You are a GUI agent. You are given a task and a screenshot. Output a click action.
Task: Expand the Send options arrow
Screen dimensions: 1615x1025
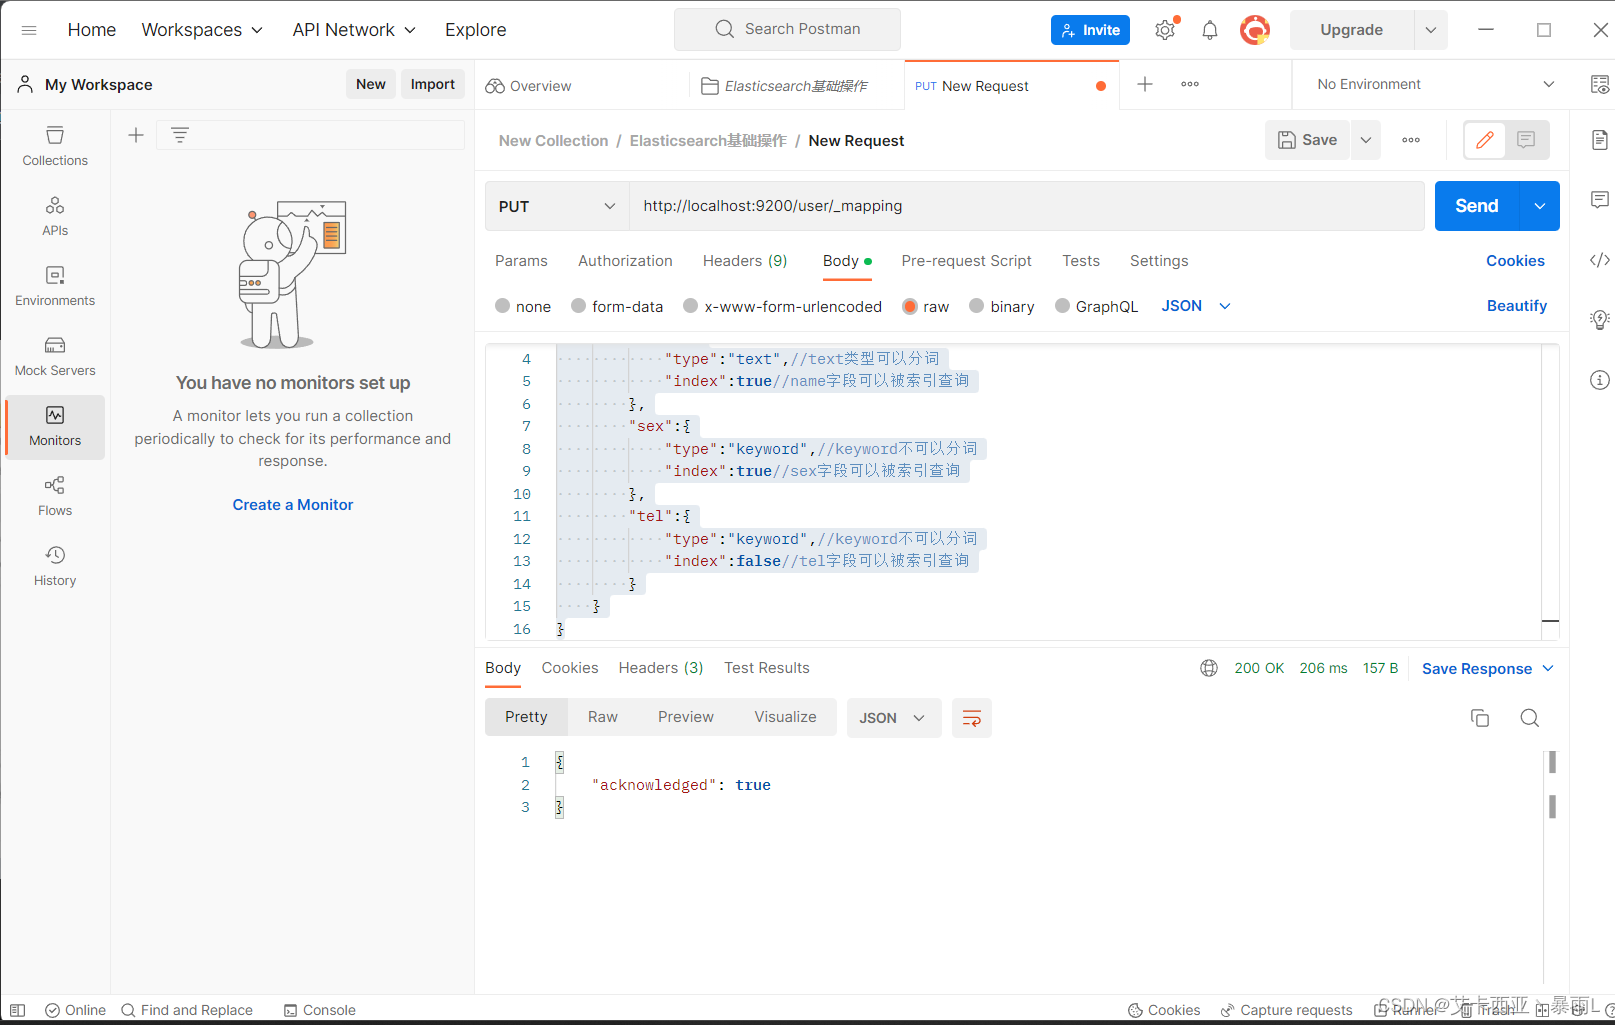tap(1540, 206)
